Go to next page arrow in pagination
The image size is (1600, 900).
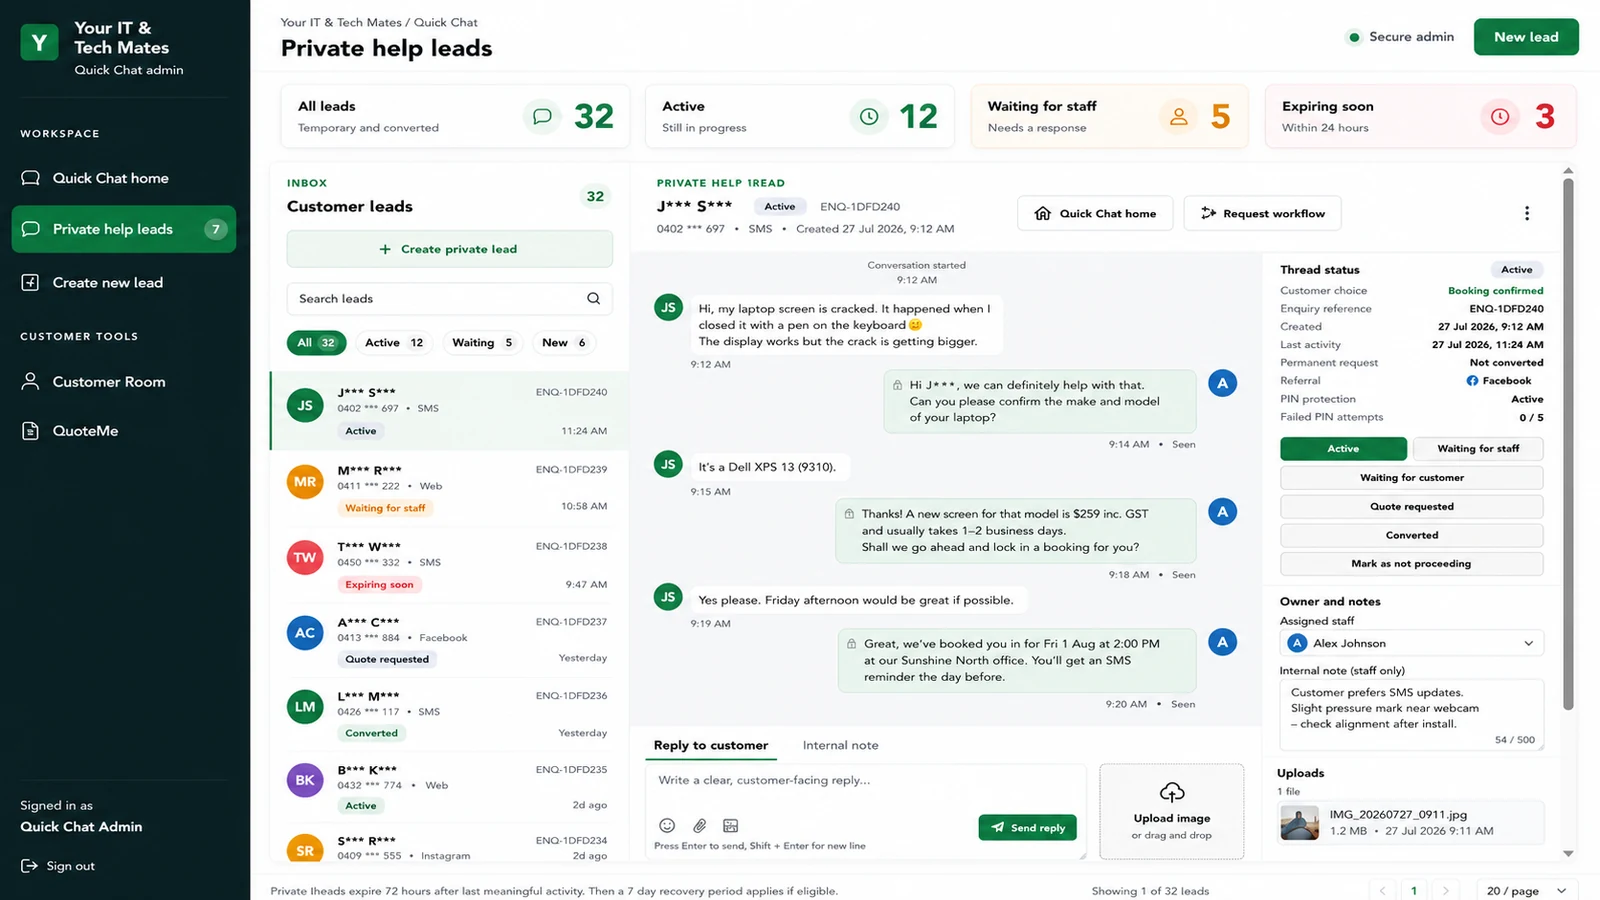point(1445,891)
